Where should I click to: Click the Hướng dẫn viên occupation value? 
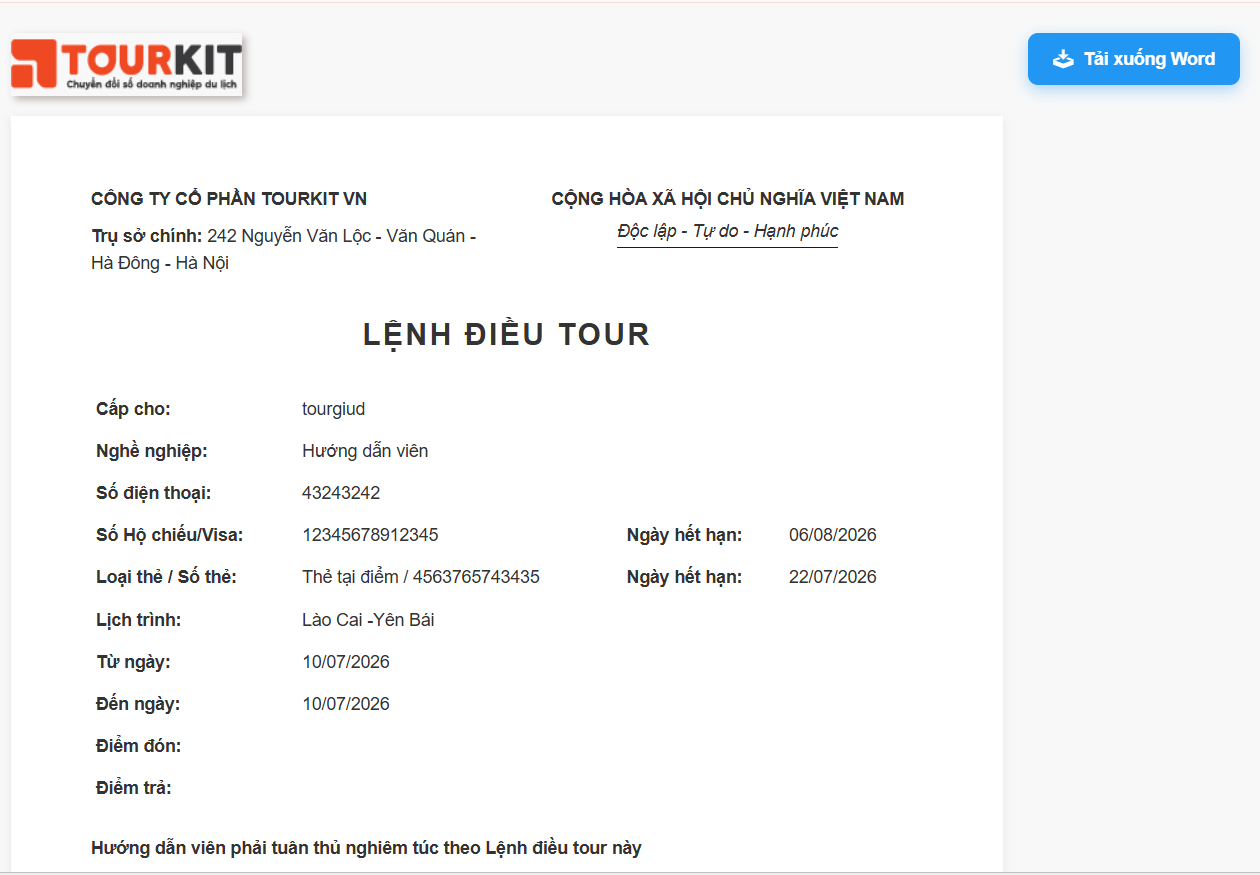click(x=365, y=451)
